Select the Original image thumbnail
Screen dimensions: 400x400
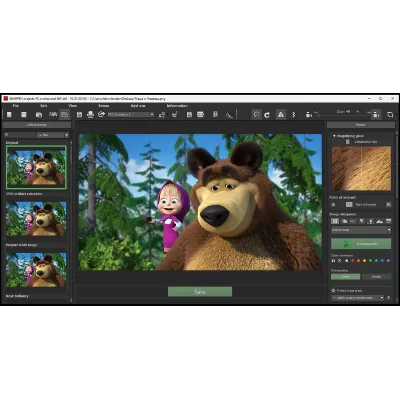(x=36, y=167)
